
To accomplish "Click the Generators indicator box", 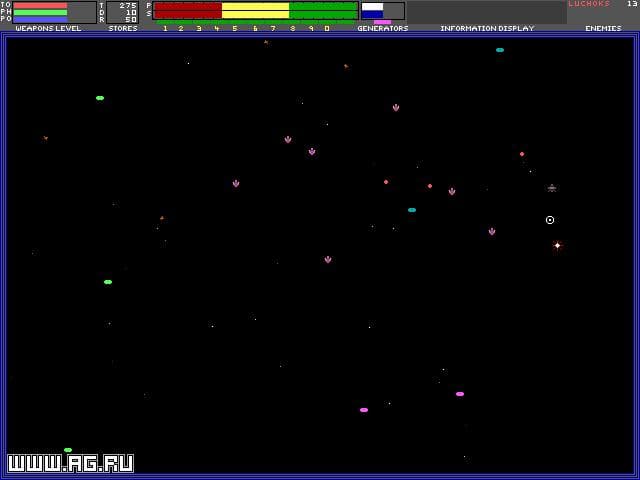I will (382, 11).
